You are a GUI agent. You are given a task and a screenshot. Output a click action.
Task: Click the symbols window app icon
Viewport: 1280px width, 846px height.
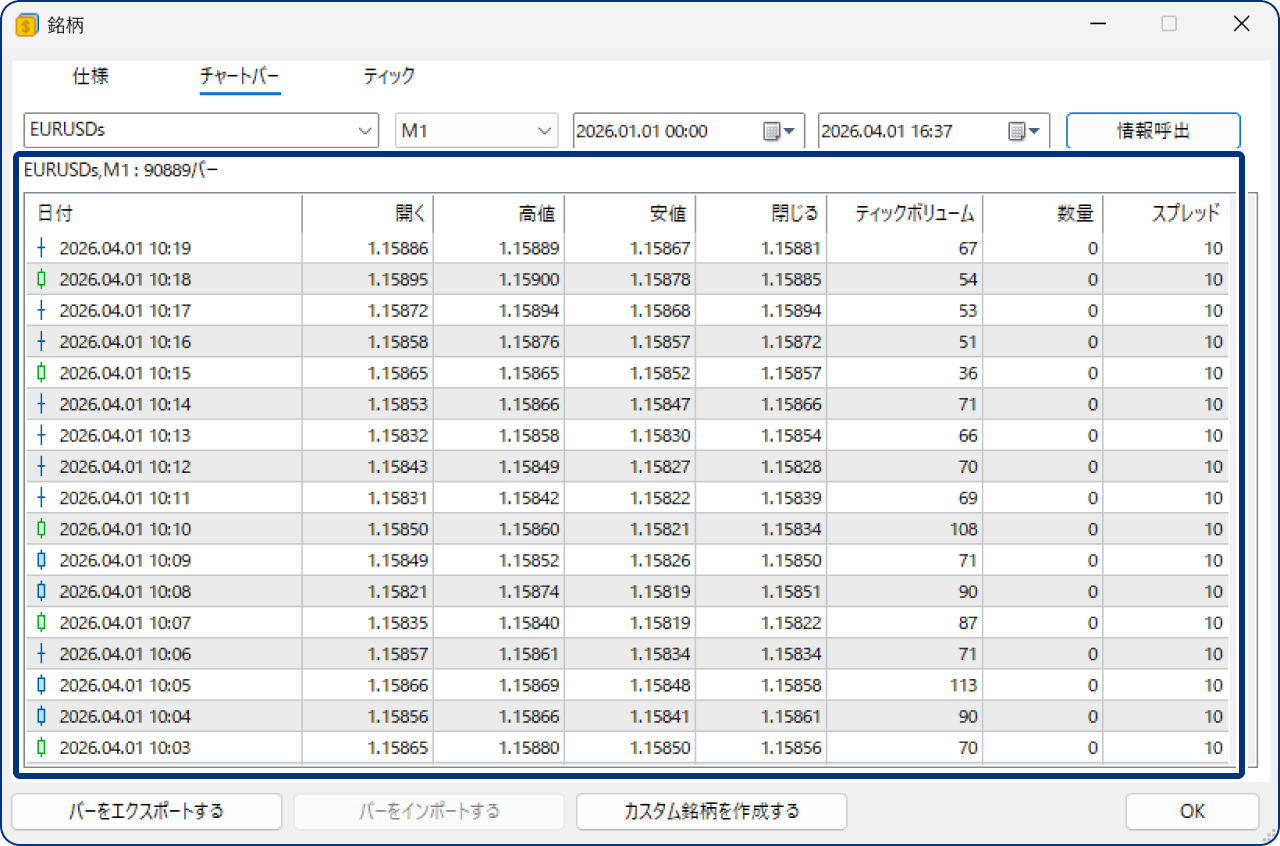(x=27, y=25)
